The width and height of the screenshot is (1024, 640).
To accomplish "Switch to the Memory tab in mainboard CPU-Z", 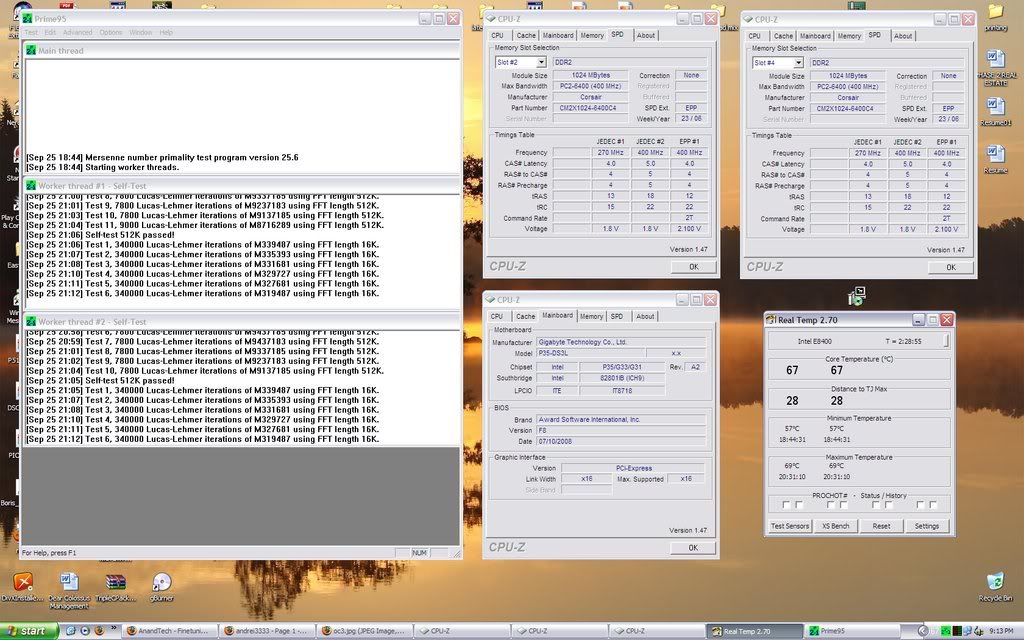I will [x=592, y=316].
